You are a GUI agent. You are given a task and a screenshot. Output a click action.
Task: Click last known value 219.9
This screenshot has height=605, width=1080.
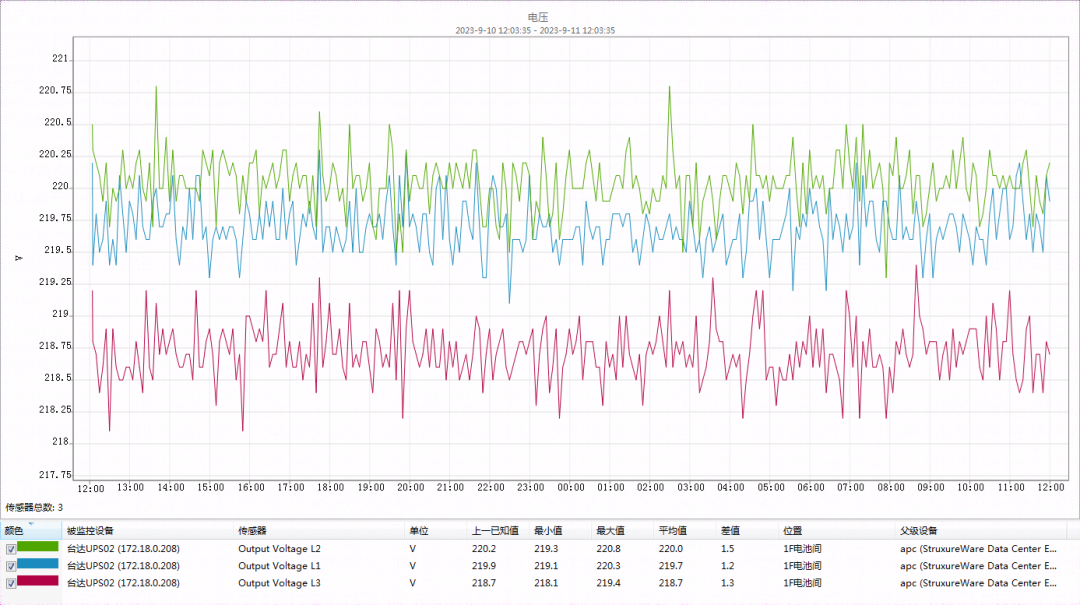tap(484, 566)
